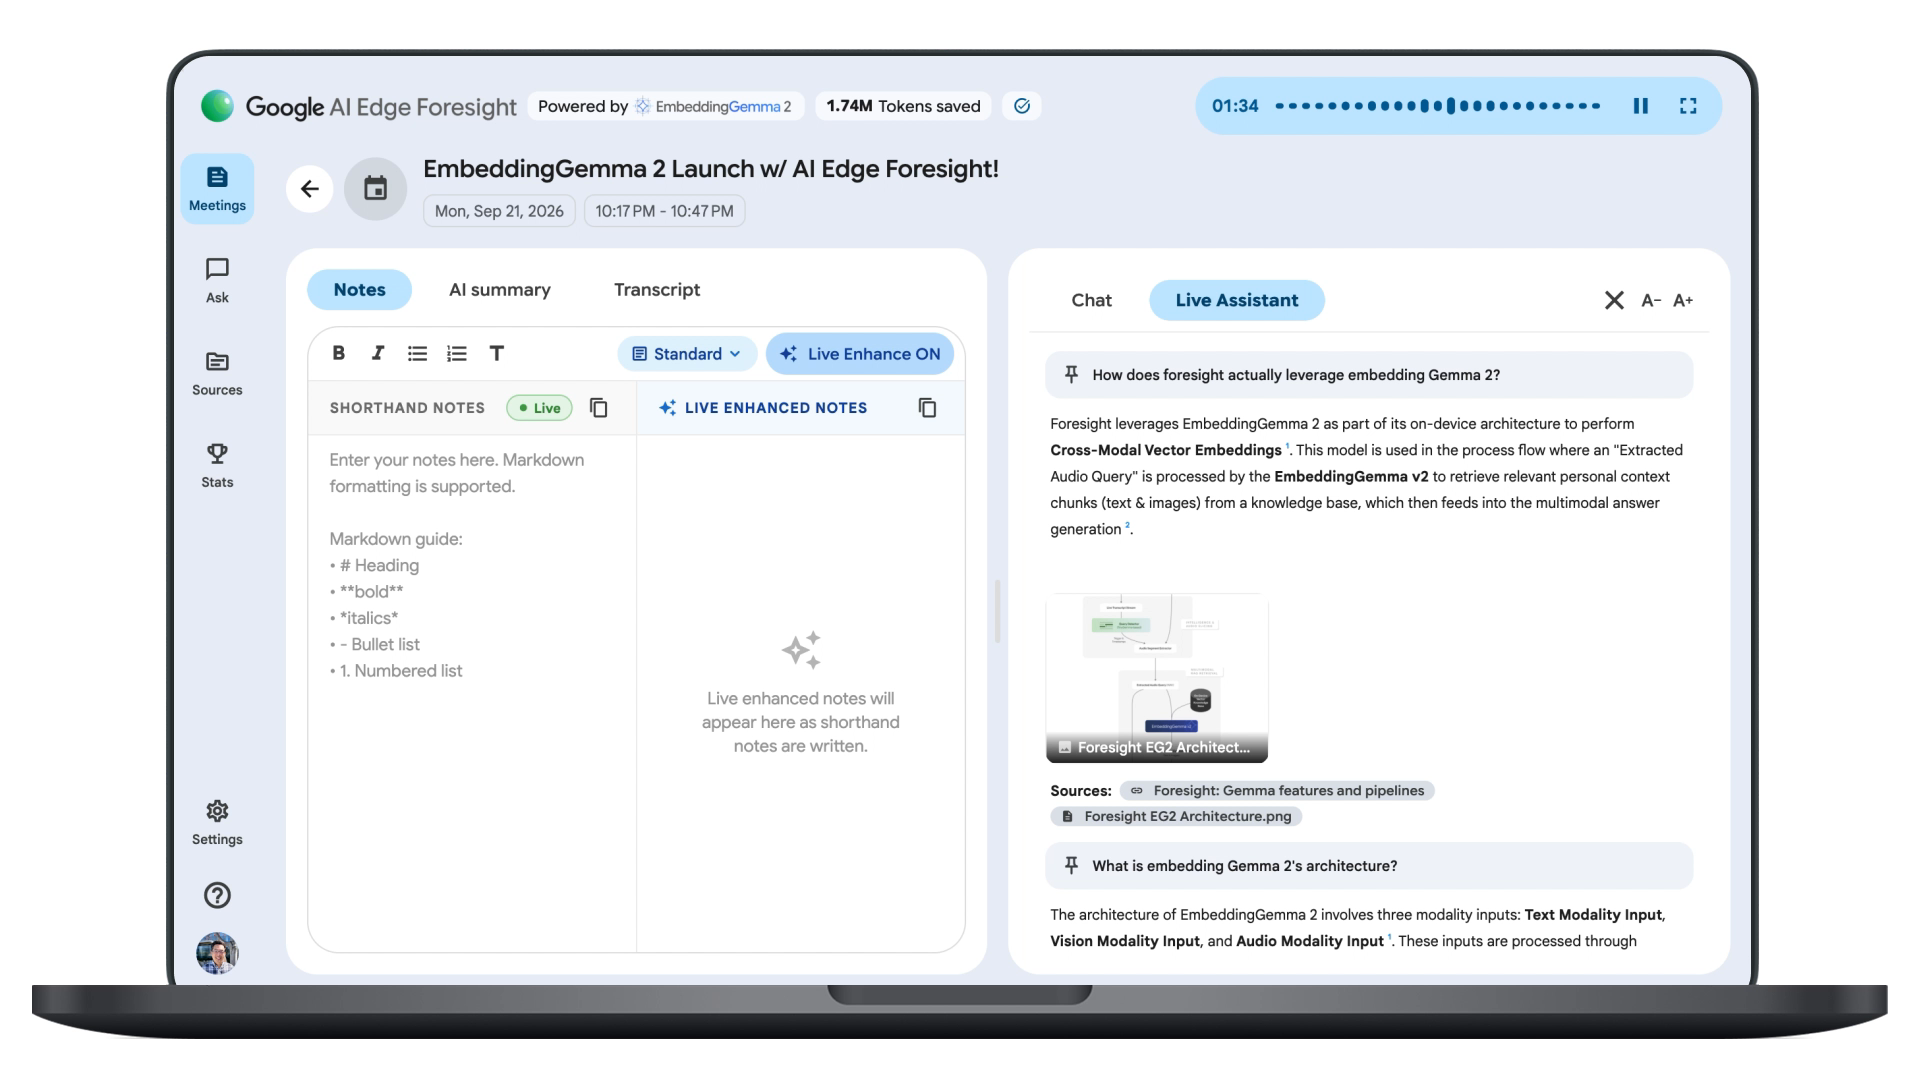1920x1080 pixels.
Task: Pin the embedding Gemma 2's architecture question
Action: coord(1071,866)
